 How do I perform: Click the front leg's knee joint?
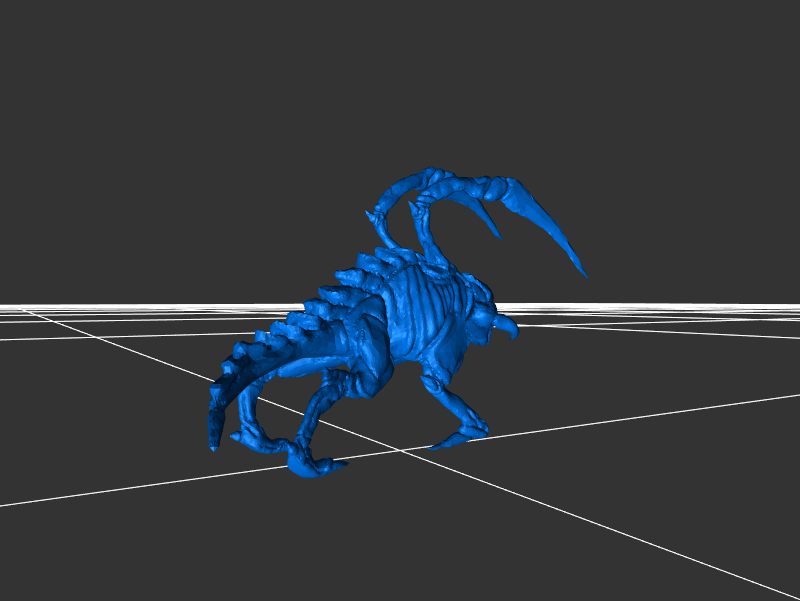[435, 383]
